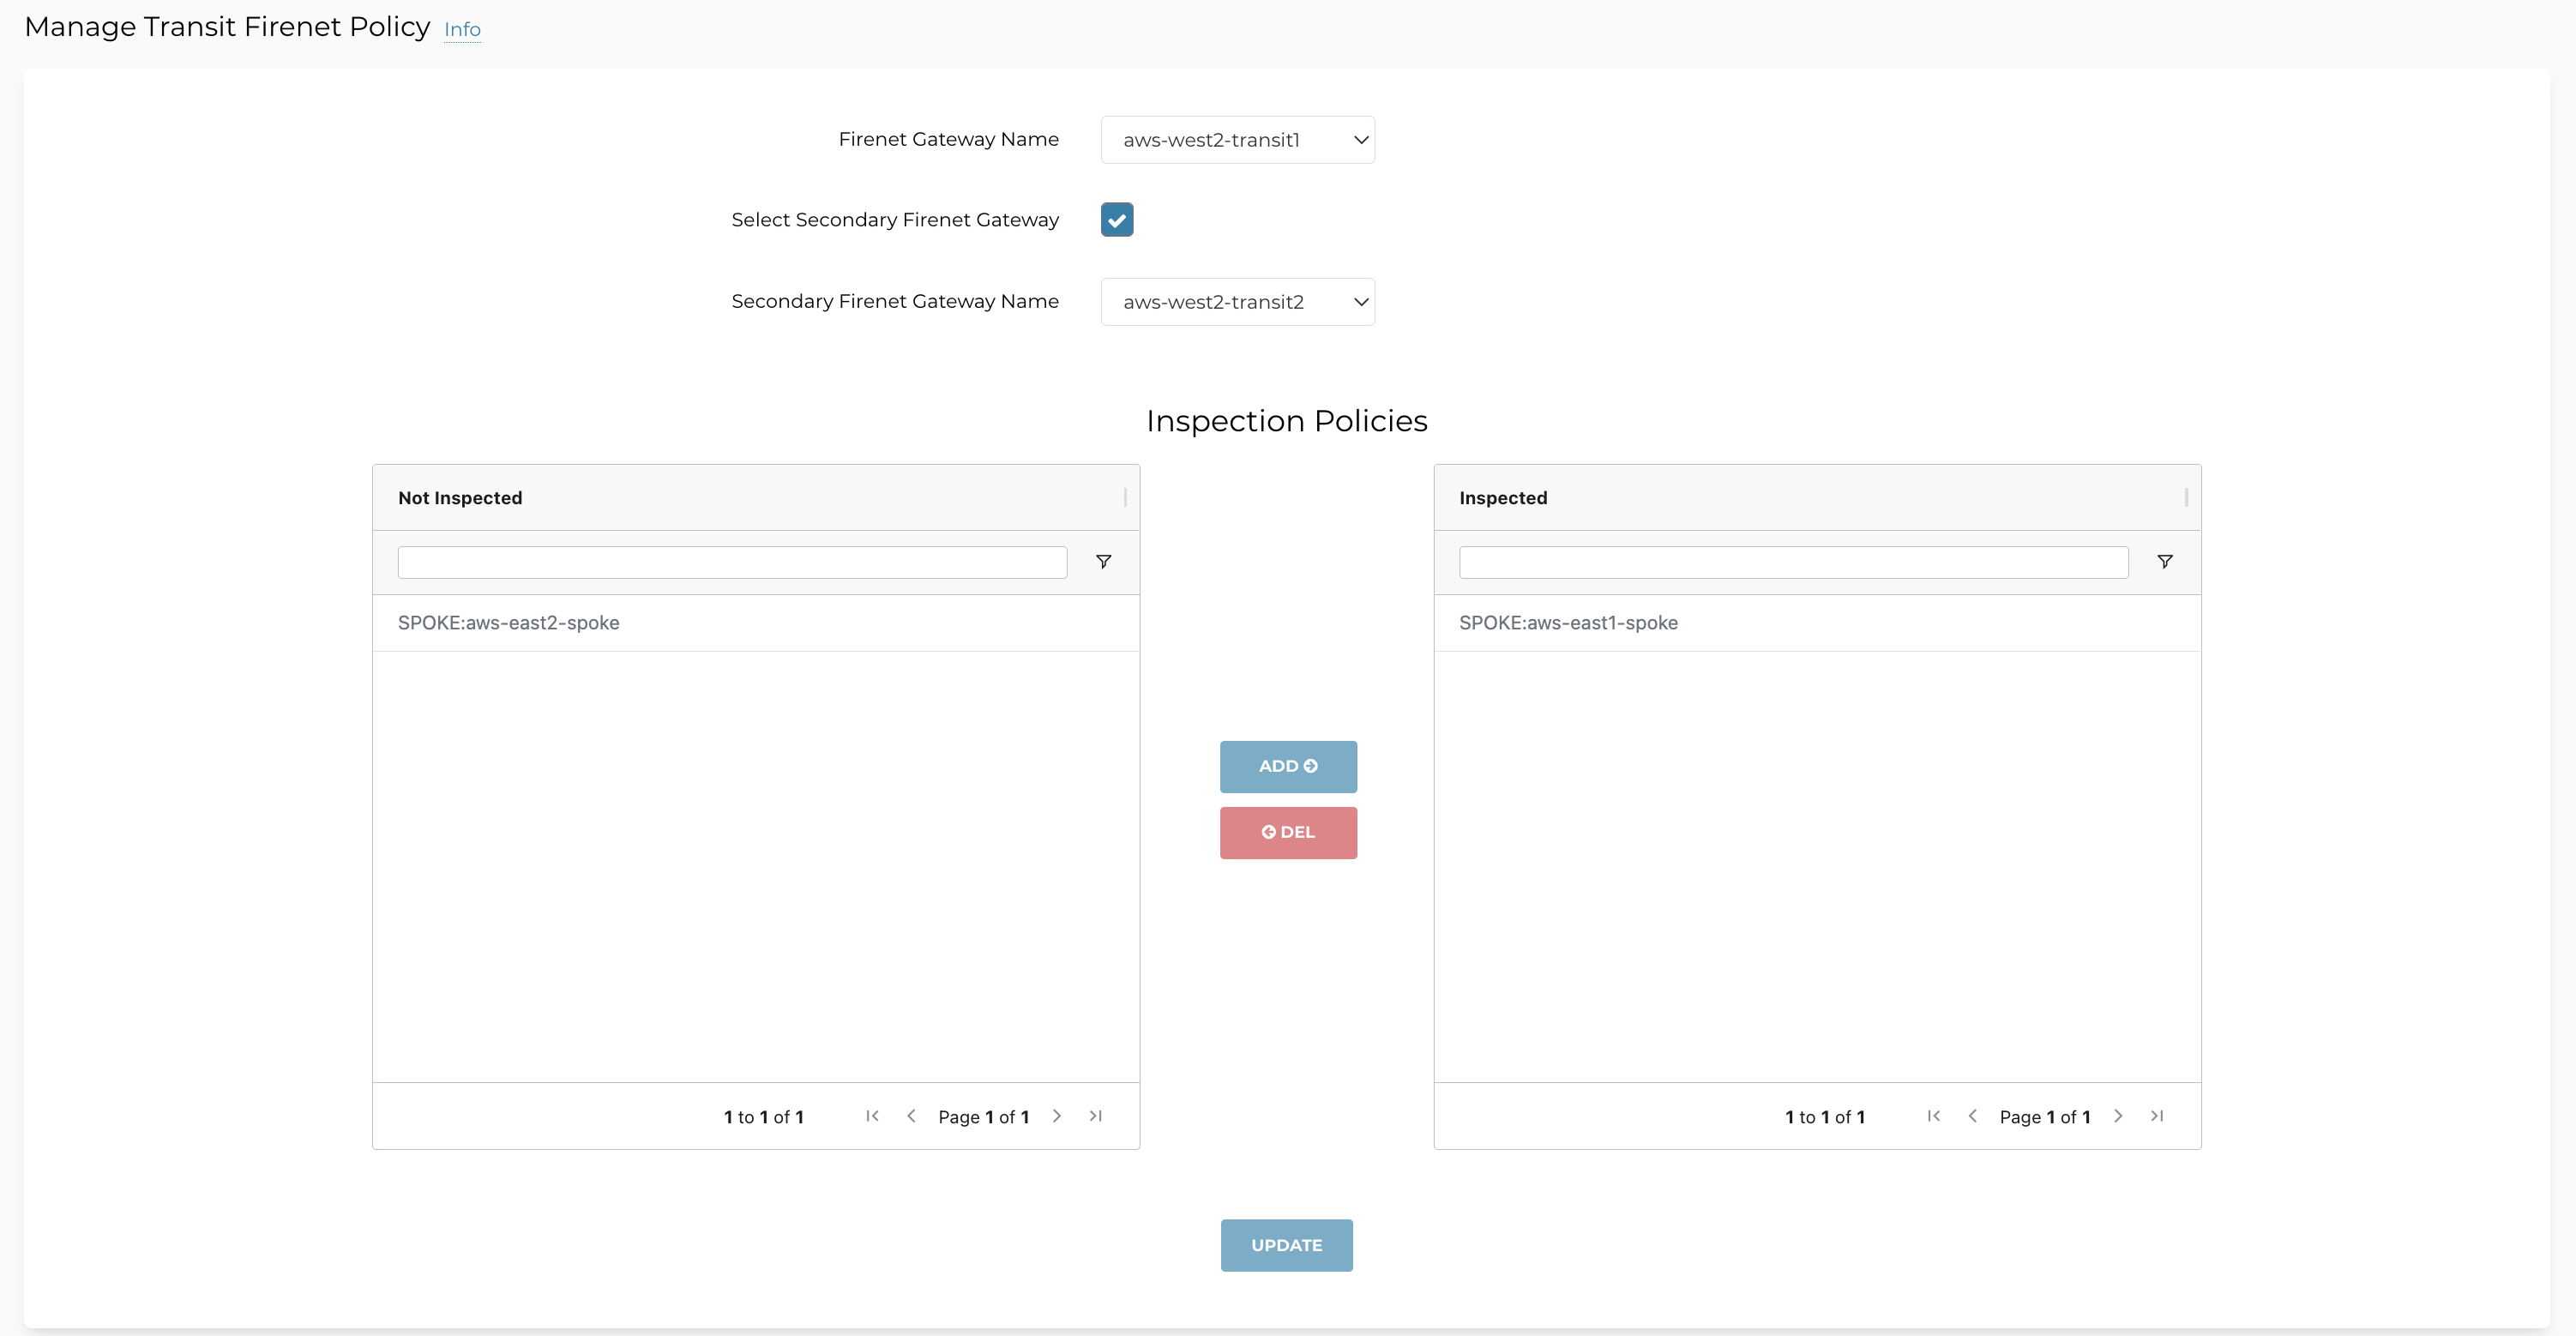Select SPOKE:aws-east2-spoke in Not Inspected list
2576x1336 pixels.
[x=755, y=622]
